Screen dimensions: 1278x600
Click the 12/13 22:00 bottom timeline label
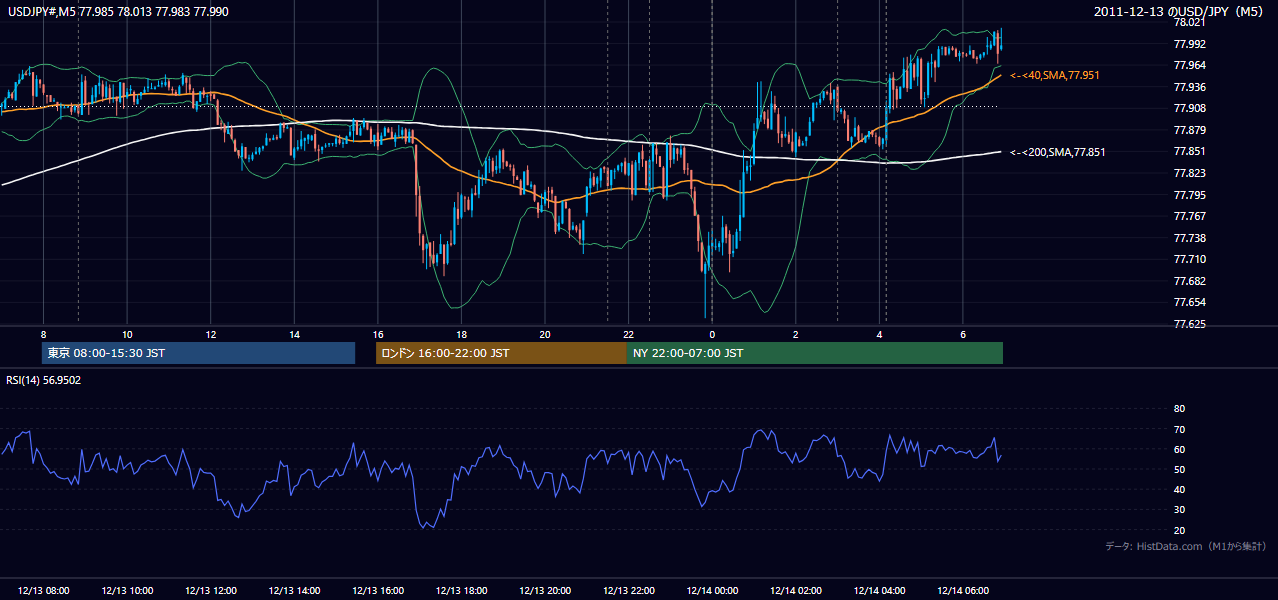tap(629, 591)
